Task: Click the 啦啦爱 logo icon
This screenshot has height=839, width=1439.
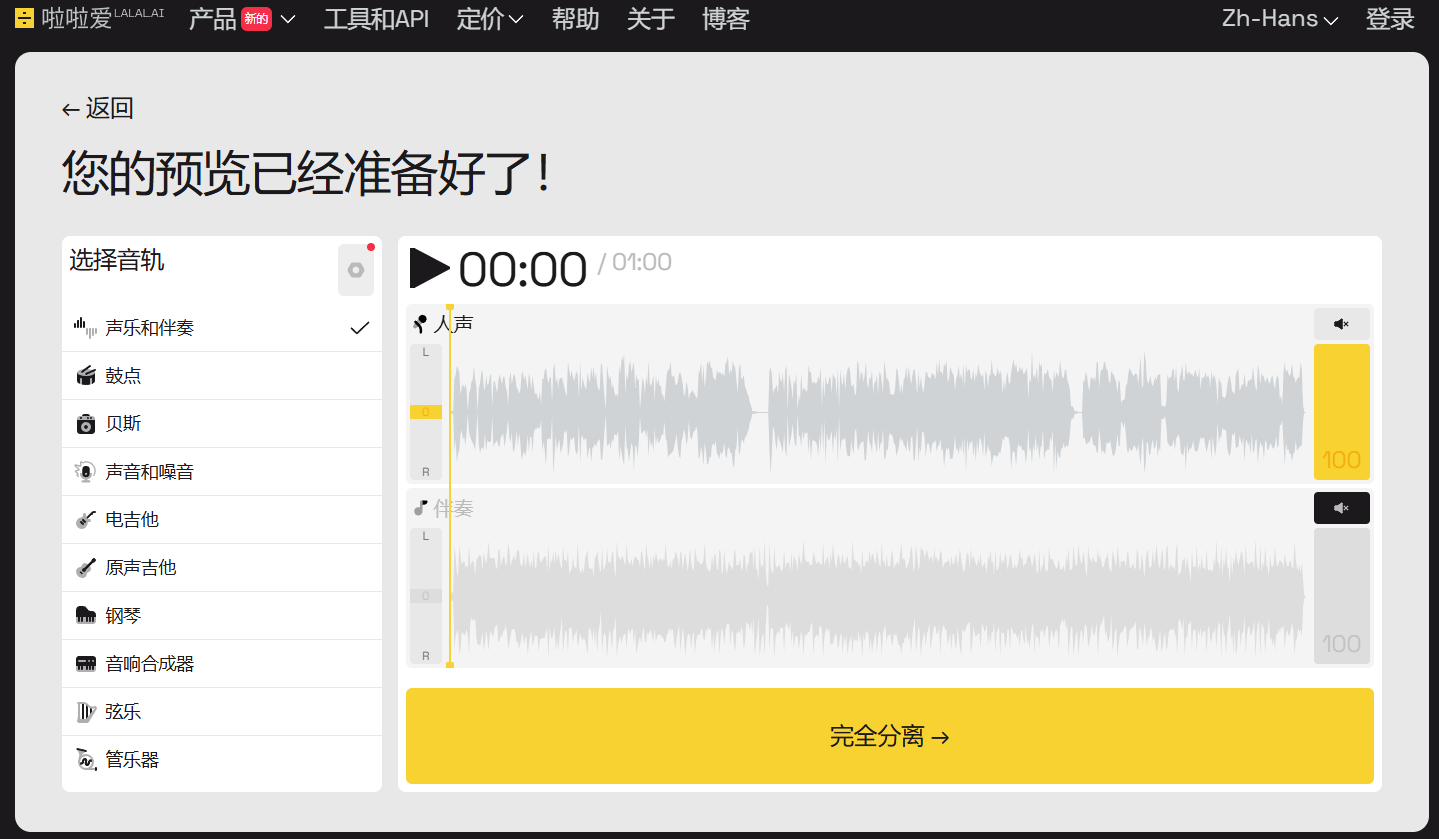Action: tap(24, 17)
